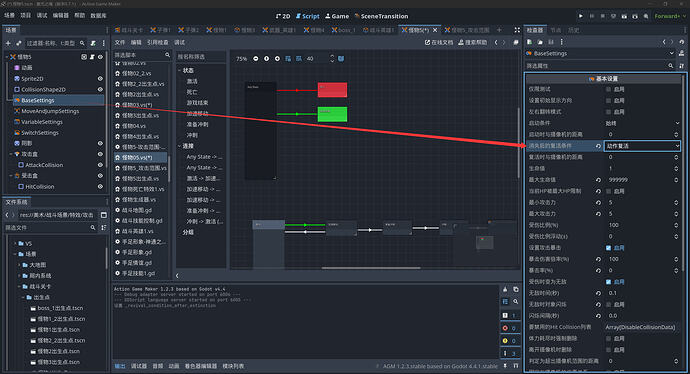Toggle visibility of Sprite2D node

click(100, 79)
